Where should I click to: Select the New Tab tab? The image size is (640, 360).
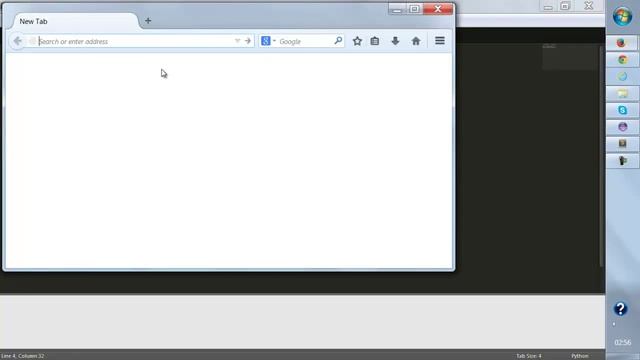[76, 21]
